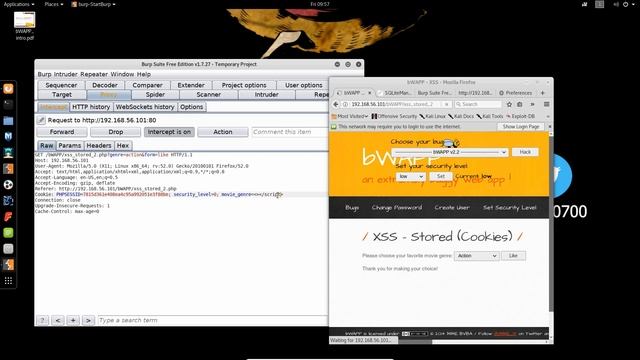Screen dimensions: 640x360
Task: Open the Window menu in Burp
Action: 122,74
